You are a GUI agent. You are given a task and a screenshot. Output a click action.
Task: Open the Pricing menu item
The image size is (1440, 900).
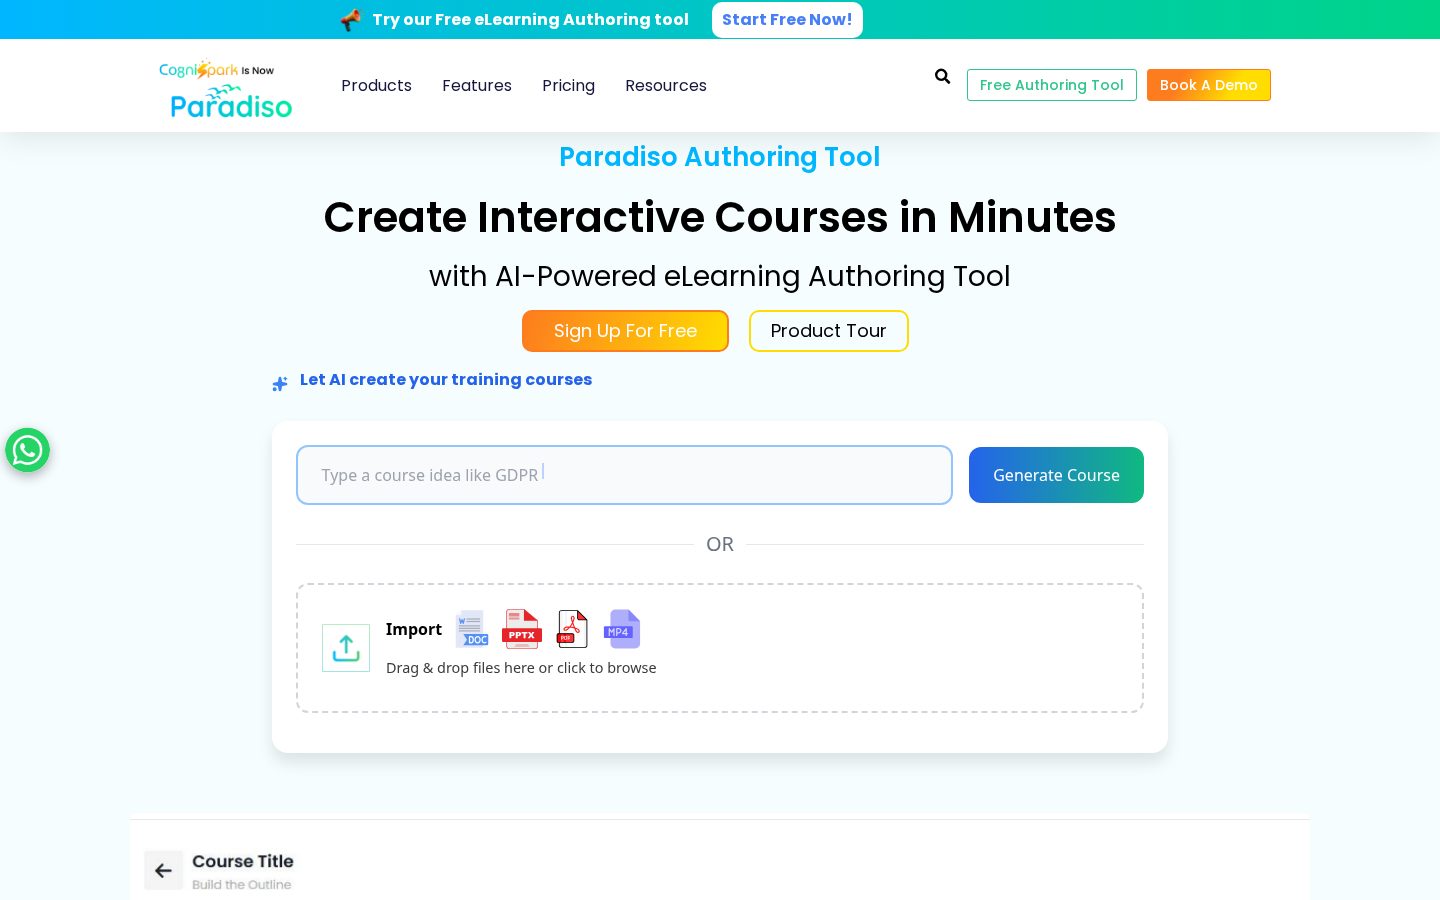coord(568,86)
